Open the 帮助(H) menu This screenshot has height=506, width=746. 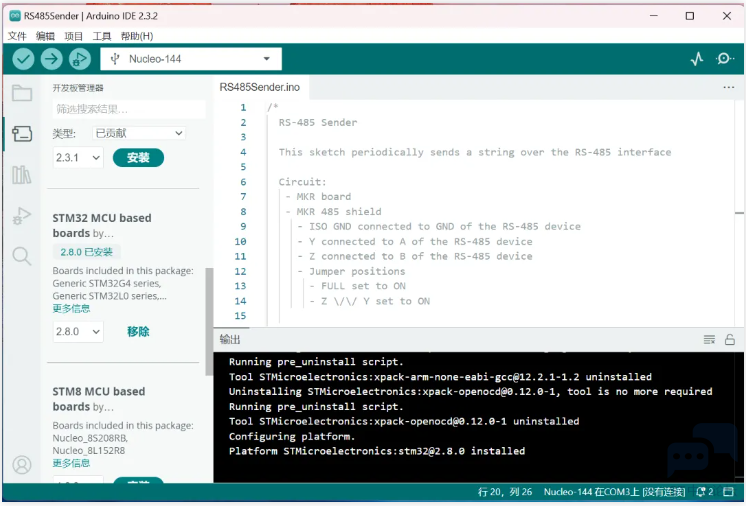click(x=137, y=36)
